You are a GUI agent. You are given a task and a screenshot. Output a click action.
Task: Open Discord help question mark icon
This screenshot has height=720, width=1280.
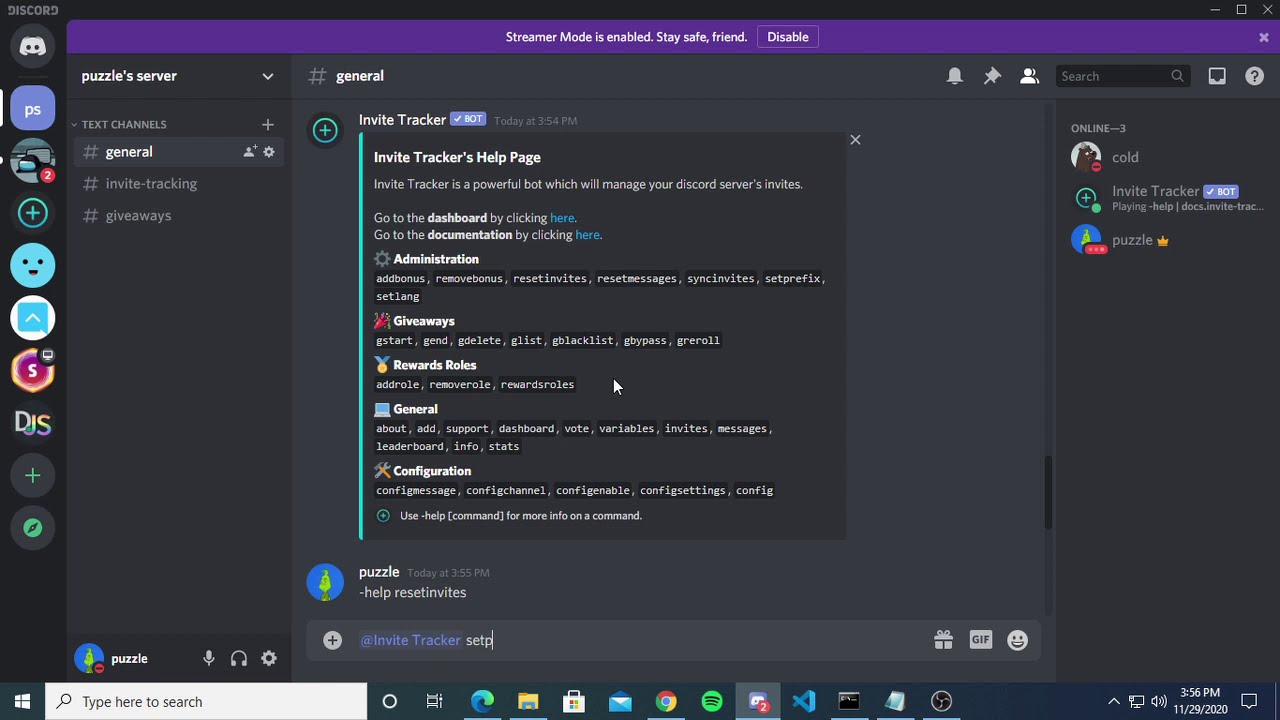tap(1254, 76)
